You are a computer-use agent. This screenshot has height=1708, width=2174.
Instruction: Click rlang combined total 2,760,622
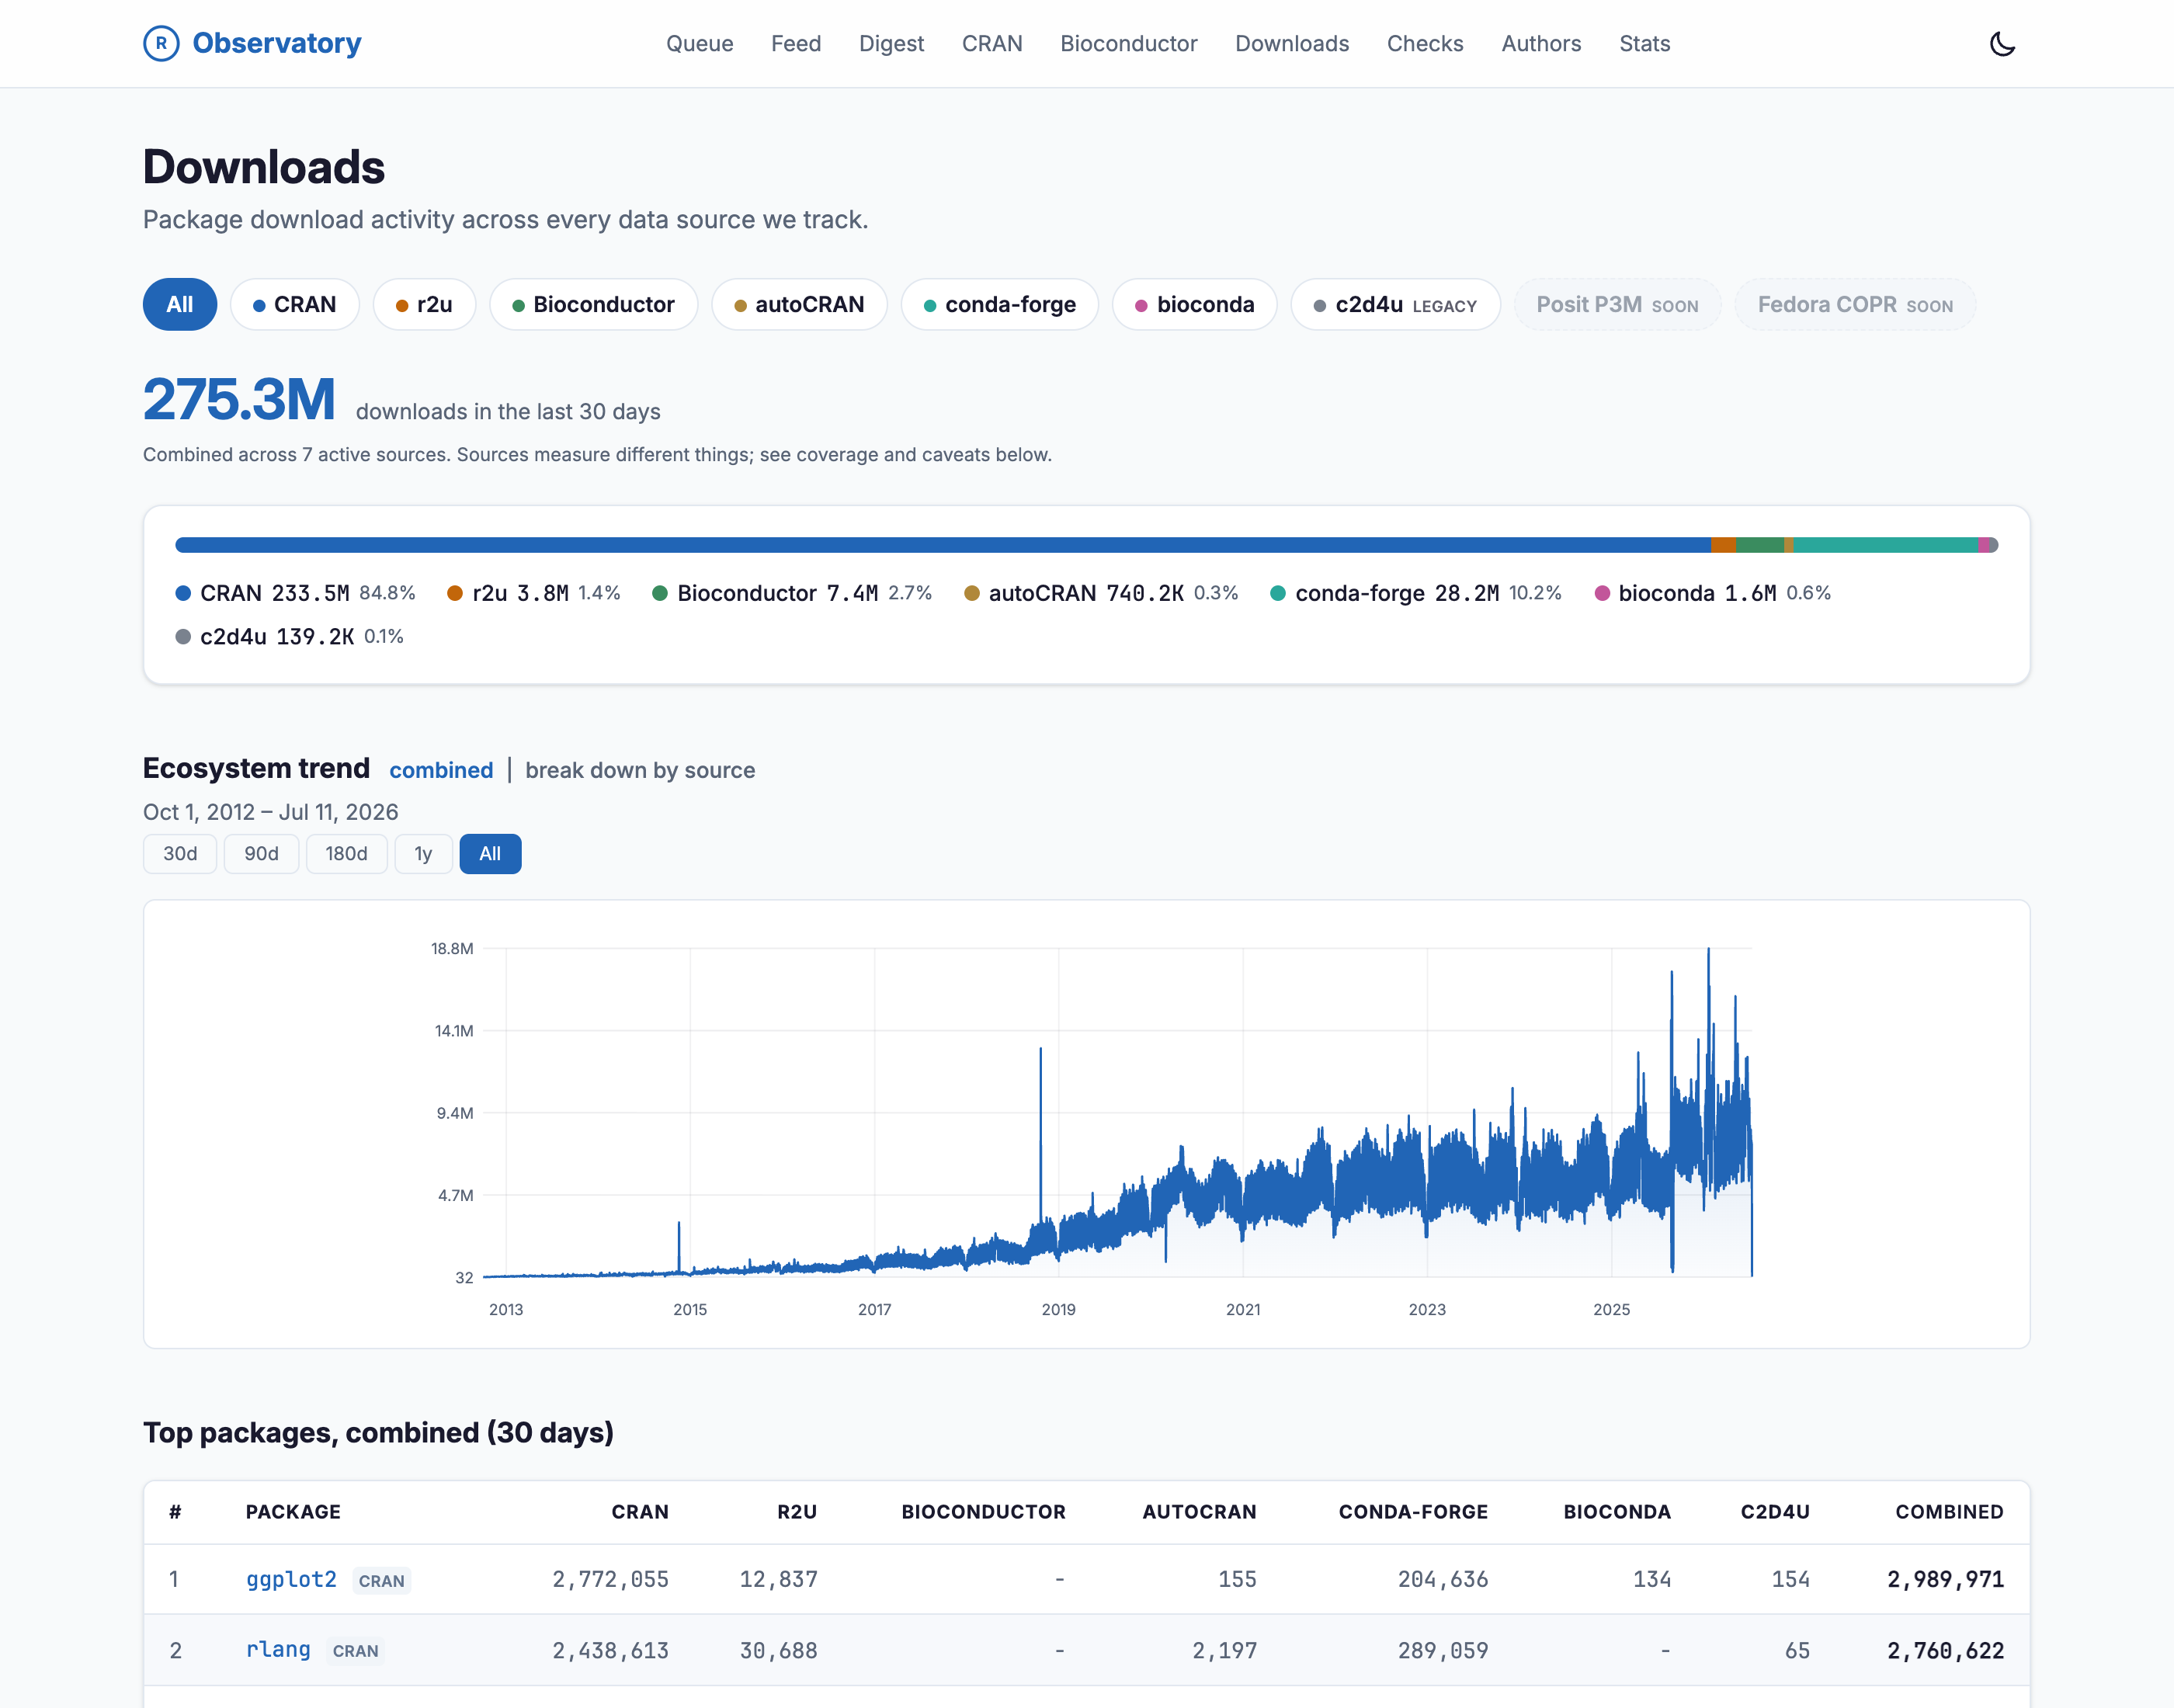(x=1945, y=1650)
